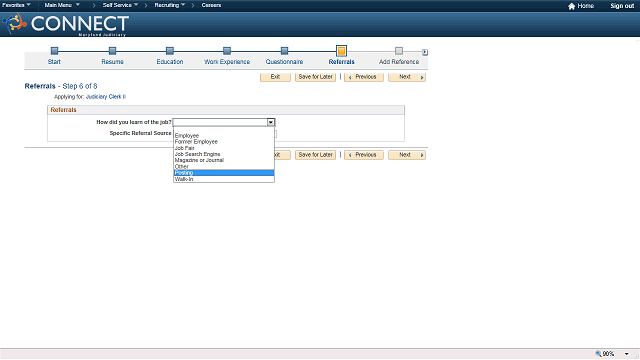Image resolution: width=640 pixels, height=360 pixels.
Task: Click the orange Referrals step icon
Action: pos(341,51)
